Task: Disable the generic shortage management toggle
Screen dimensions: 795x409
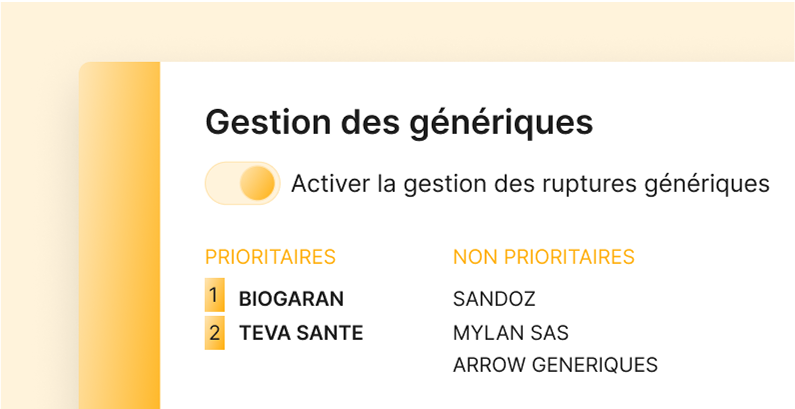Action: (242, 184)
